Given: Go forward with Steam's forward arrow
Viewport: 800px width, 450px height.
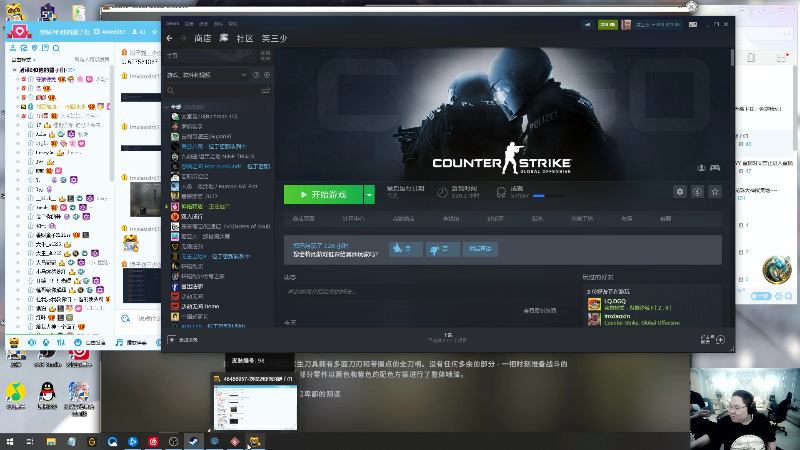Looking at the screenshot, I should (x=183, y=38).
